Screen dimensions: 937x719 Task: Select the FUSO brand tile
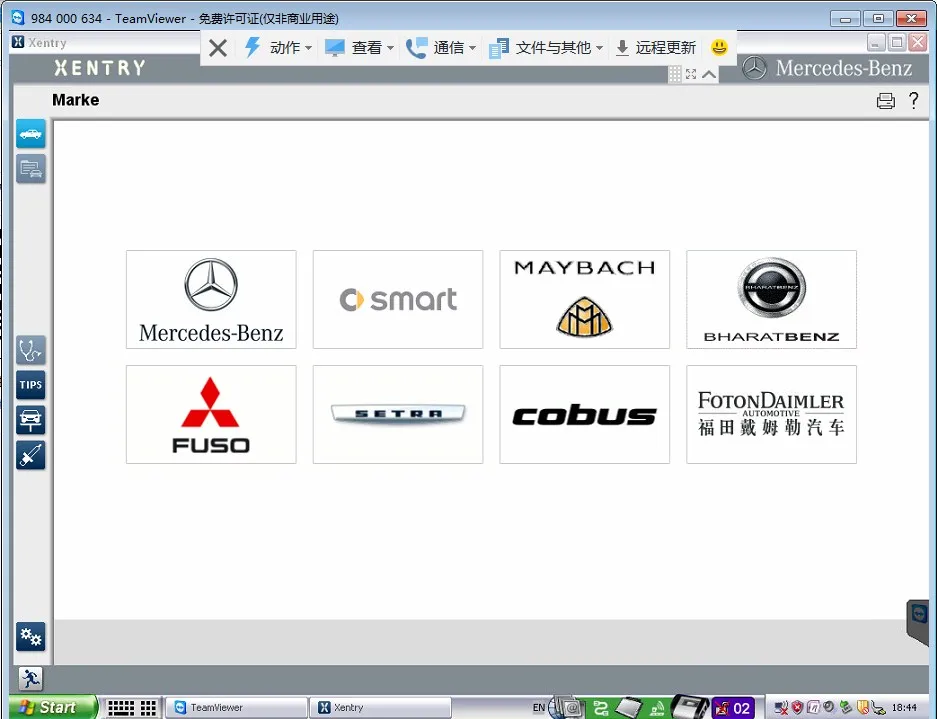point(211,414)
